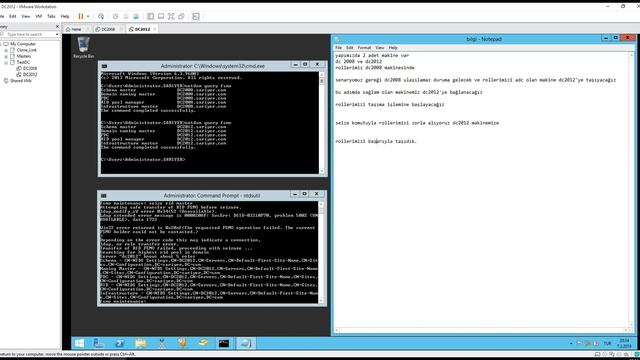
Task: Open the Notepad File menu
Action: pos(338,48)
